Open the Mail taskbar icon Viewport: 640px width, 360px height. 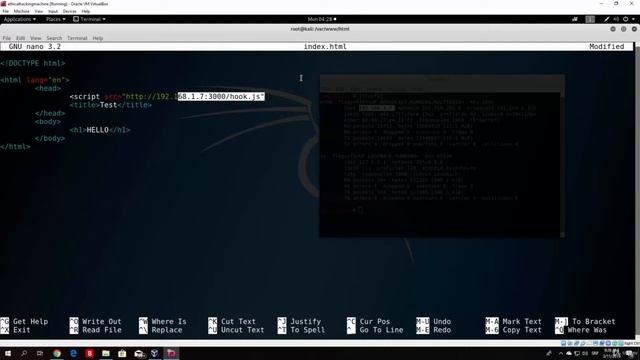(139, 353)
